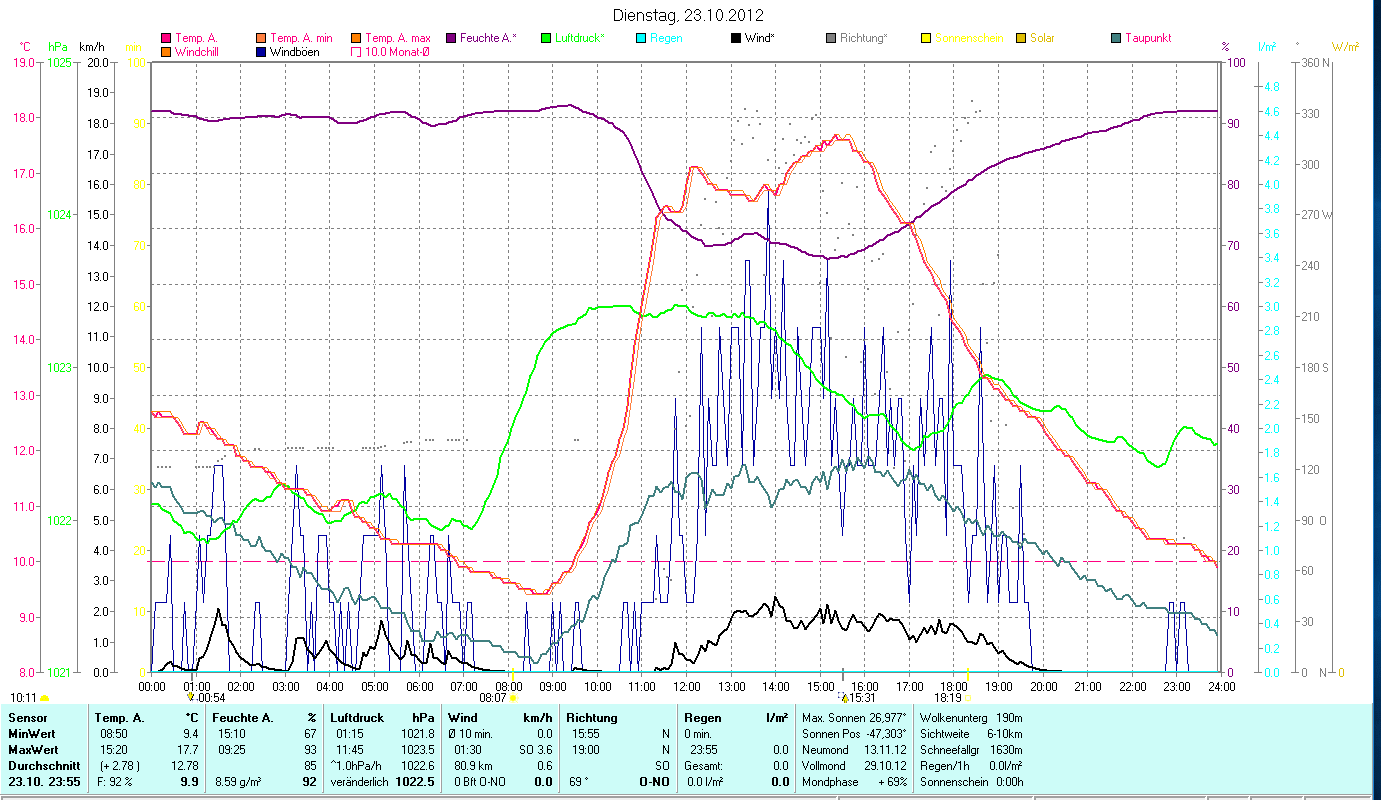Click the moon marker icon at 15:31

[x=843, y=697]
